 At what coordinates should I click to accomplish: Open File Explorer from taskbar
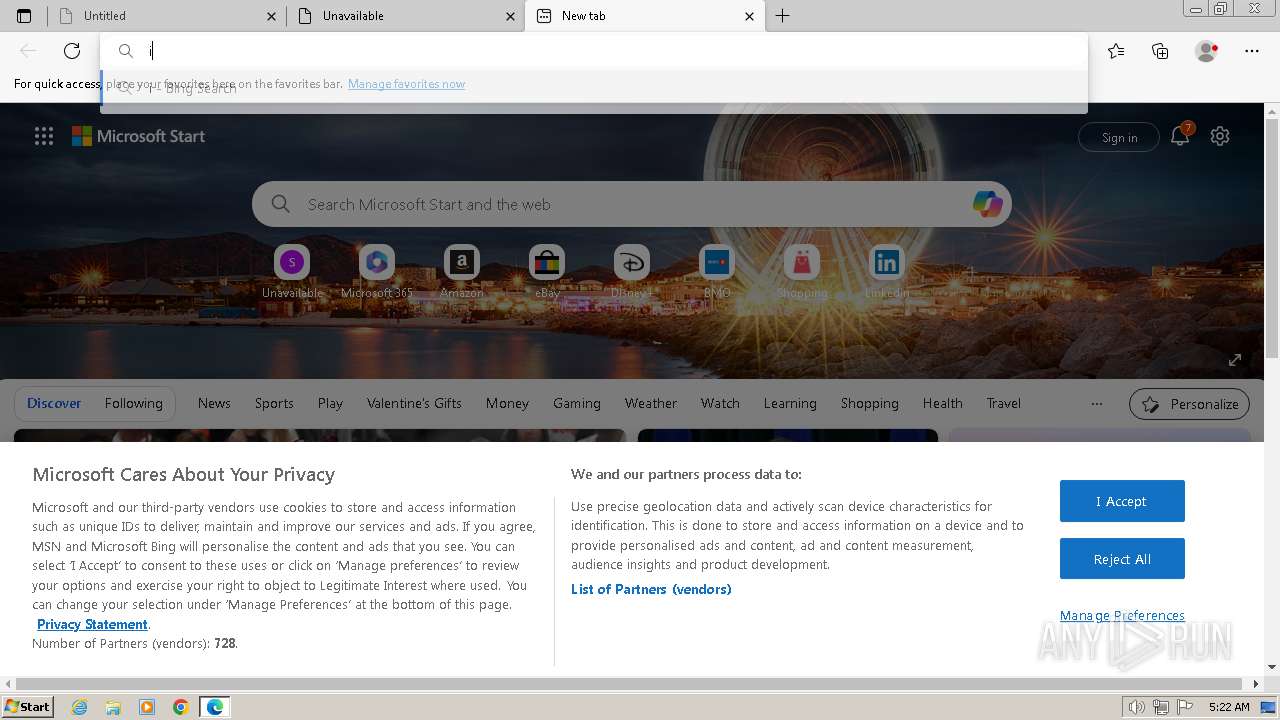[x=113, y=707]
